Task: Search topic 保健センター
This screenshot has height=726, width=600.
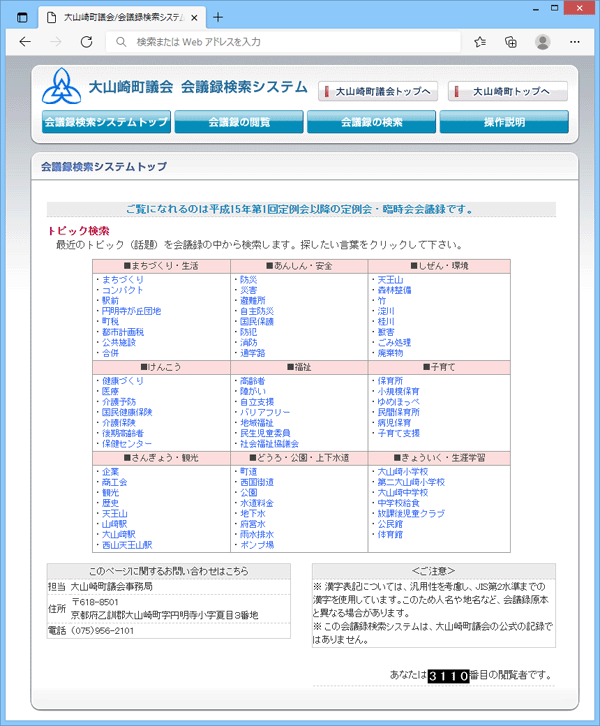Action: coord(127,444)
